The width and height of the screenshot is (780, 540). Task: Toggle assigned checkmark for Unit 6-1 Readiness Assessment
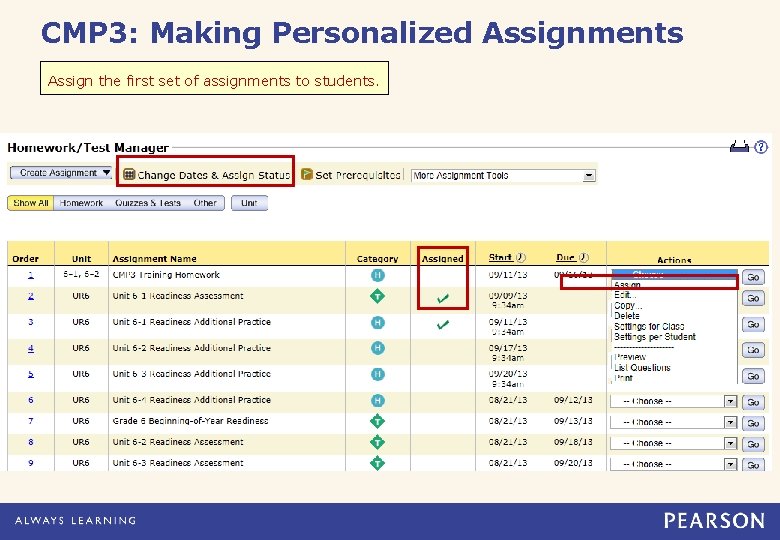(x=443, y=298)
